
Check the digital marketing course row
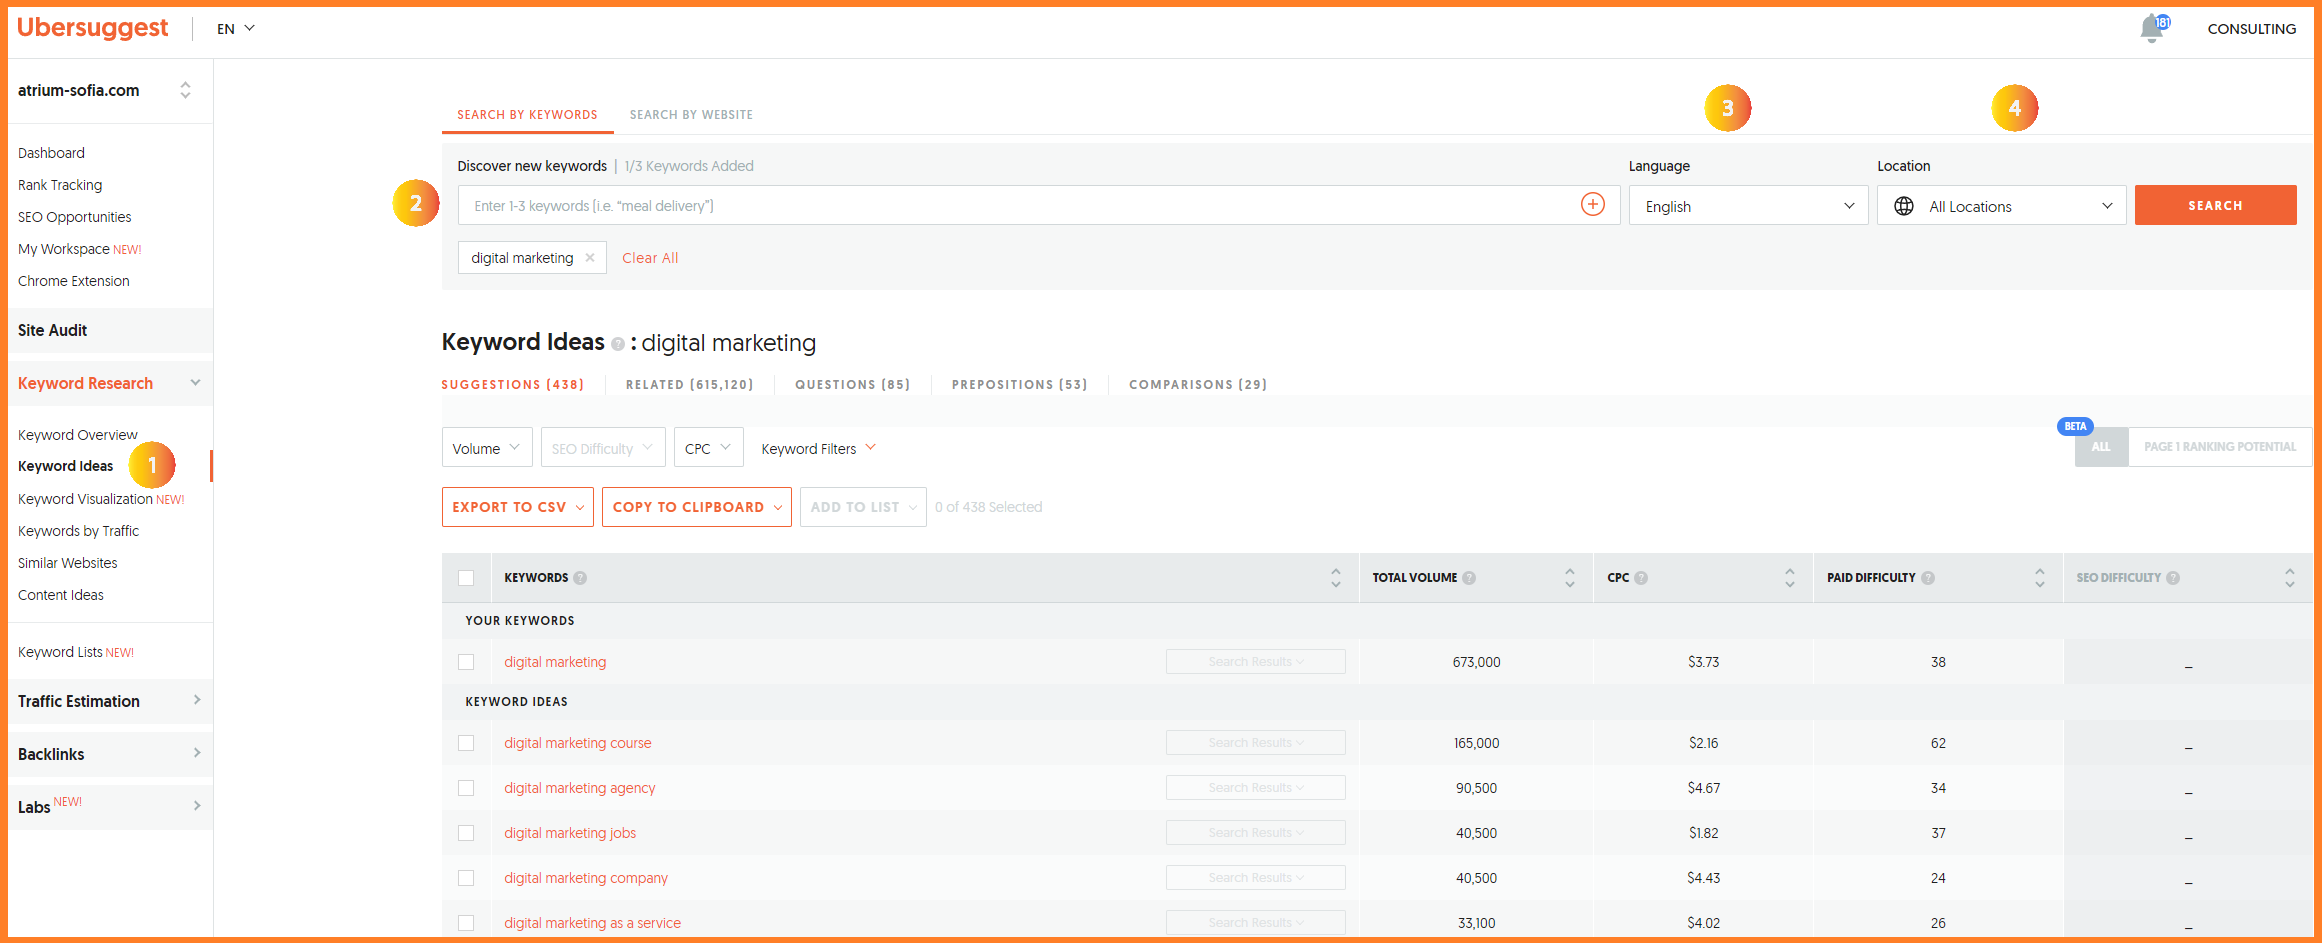[466, 743]
